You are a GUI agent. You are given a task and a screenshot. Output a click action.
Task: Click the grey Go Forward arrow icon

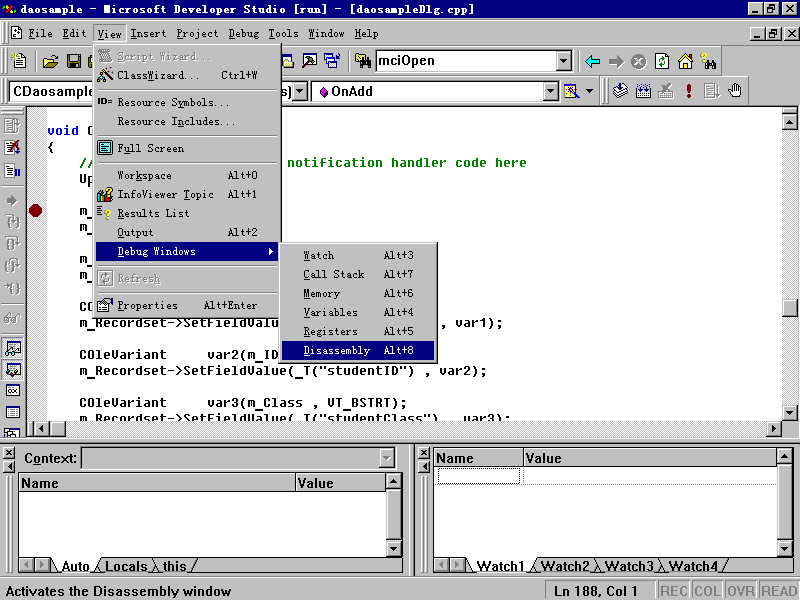(616, 62)
